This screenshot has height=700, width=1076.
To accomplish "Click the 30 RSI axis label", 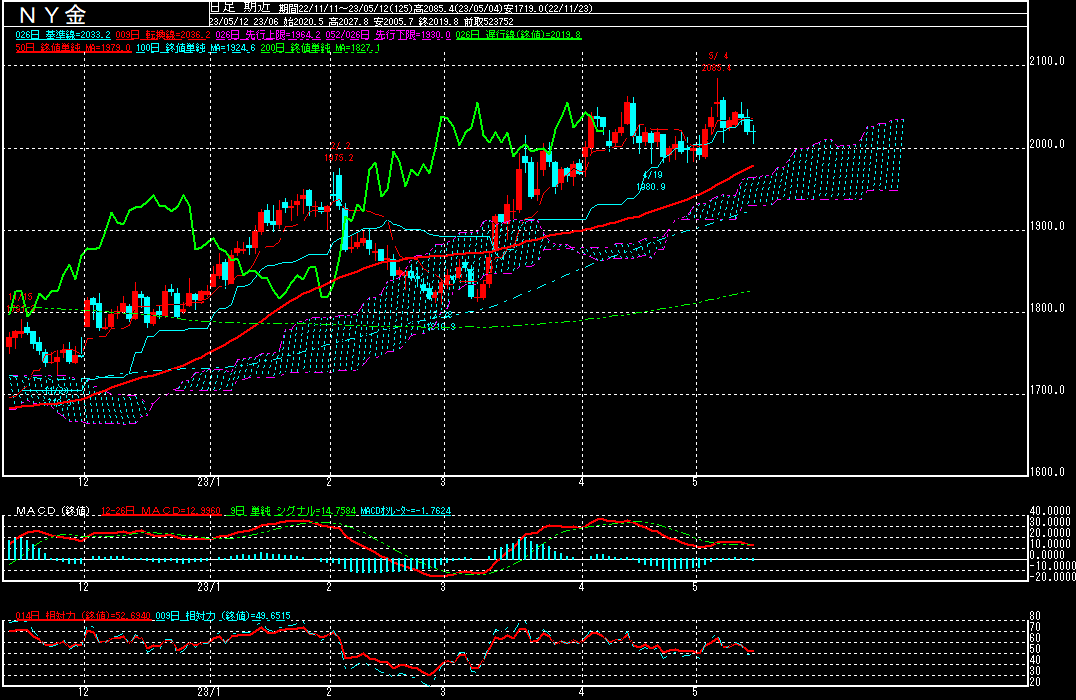I will tap(1036, 670).
